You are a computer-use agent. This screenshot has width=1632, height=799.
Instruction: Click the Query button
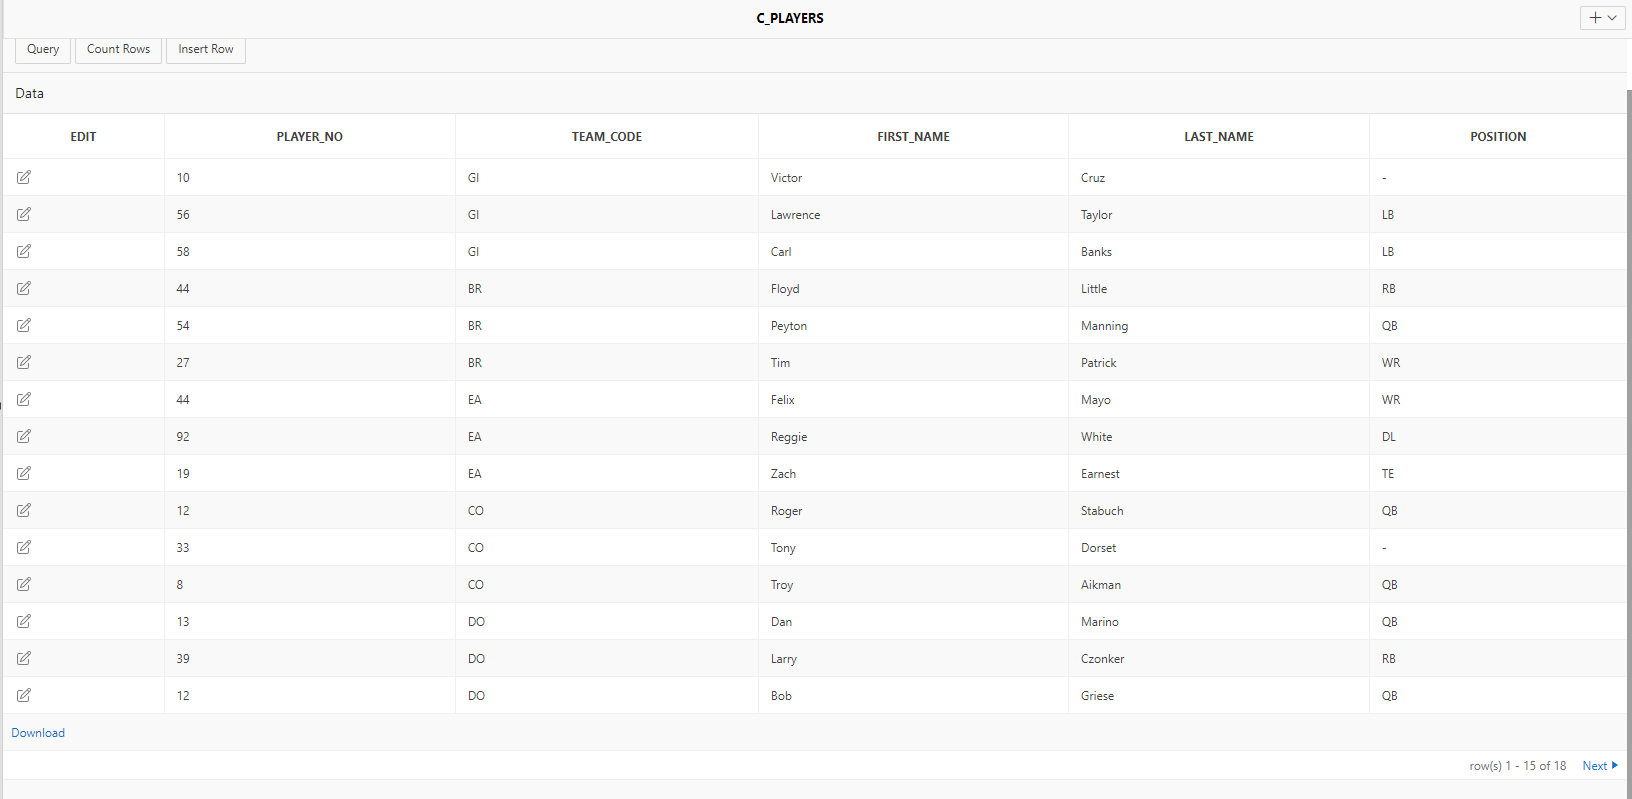click(43, 49)
